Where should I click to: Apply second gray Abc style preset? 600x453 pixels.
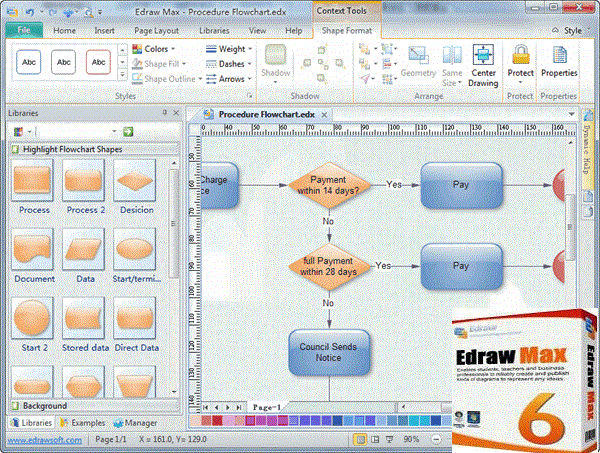(64, 62)
